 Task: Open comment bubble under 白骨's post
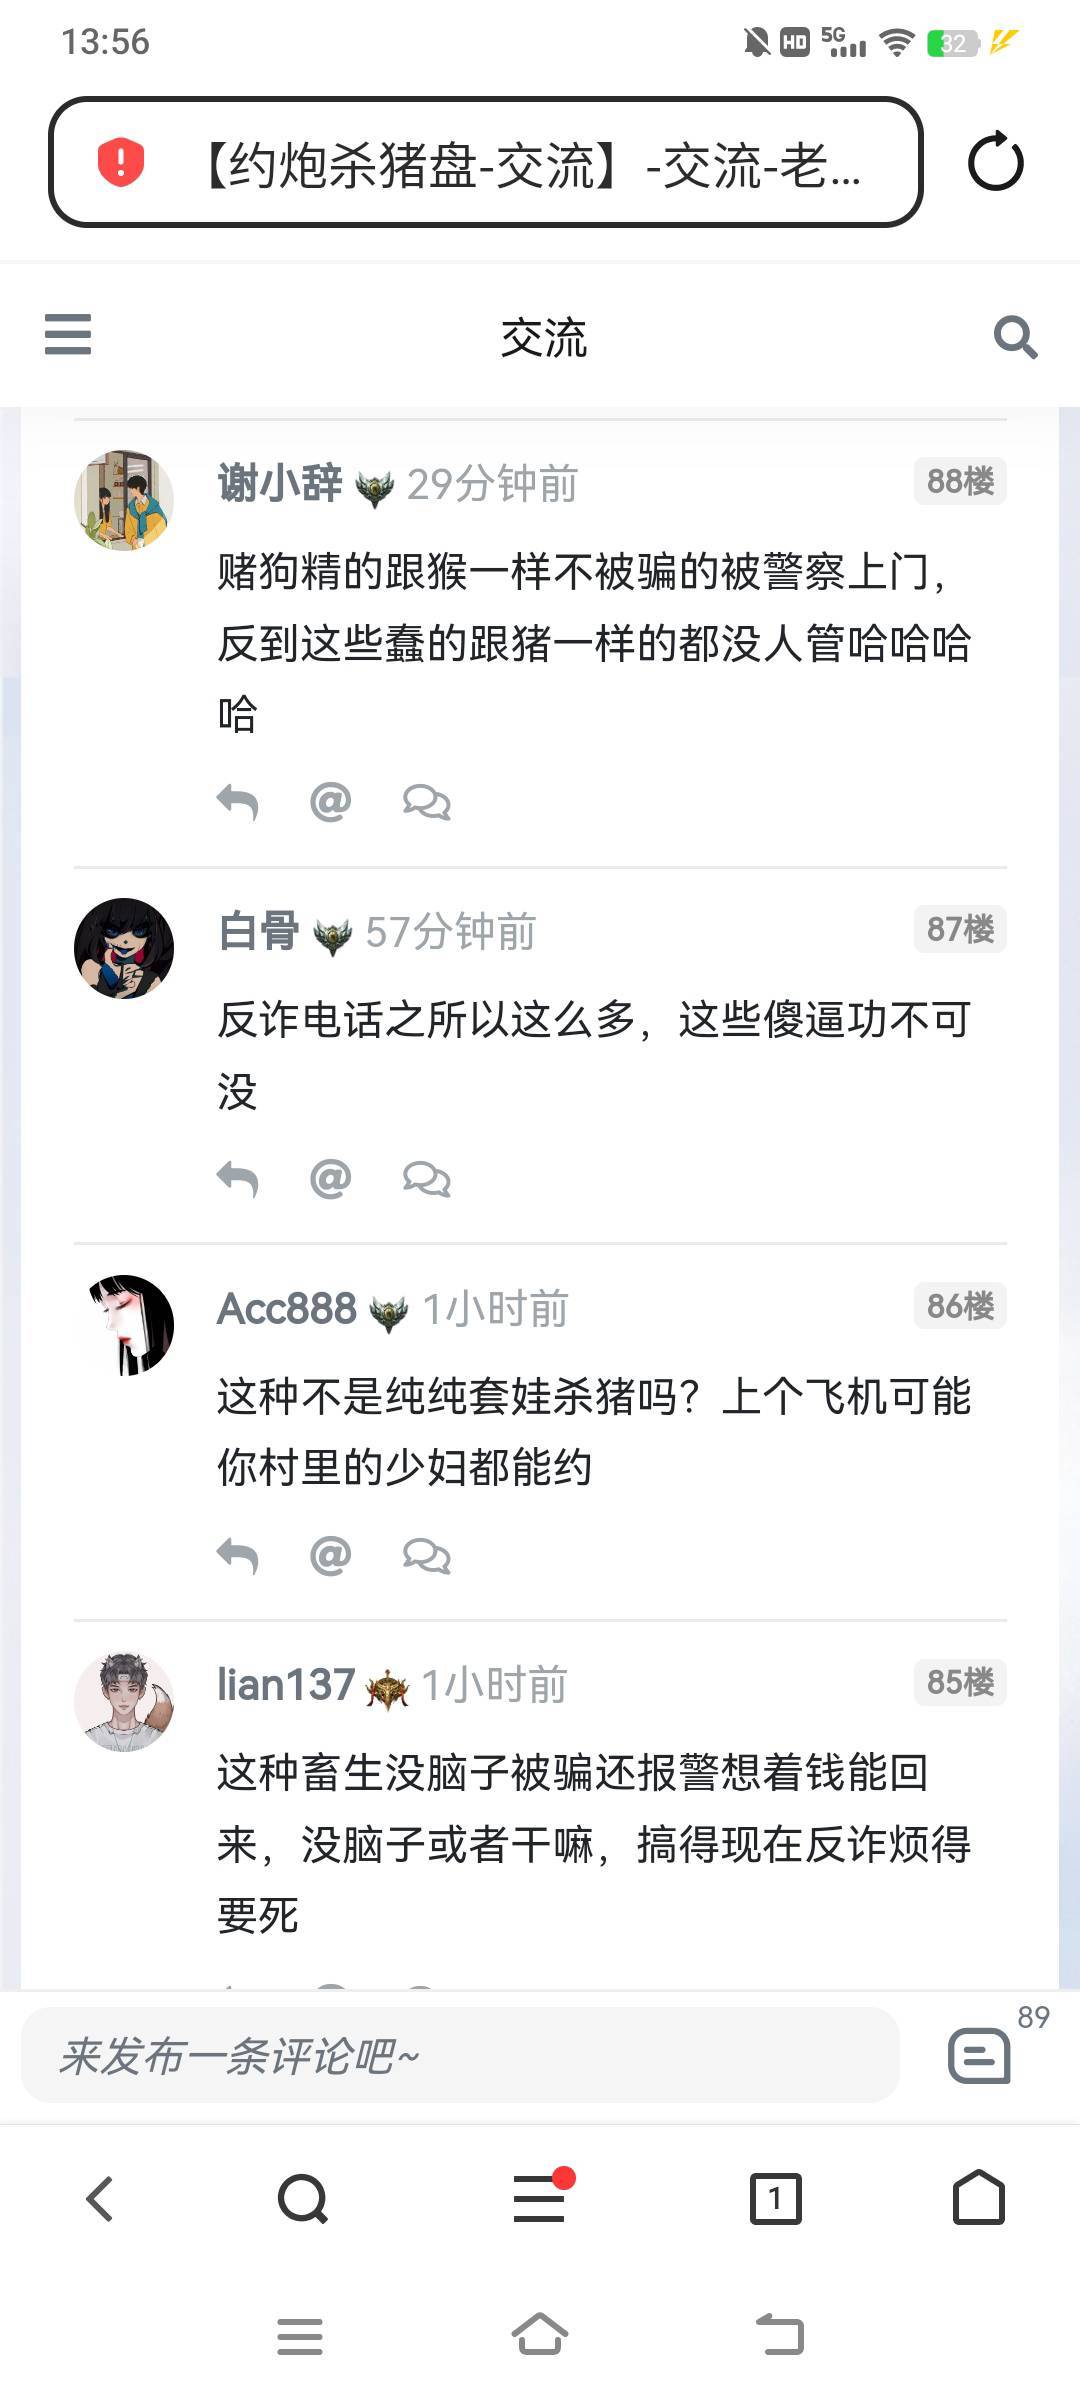pos(427,1179)
